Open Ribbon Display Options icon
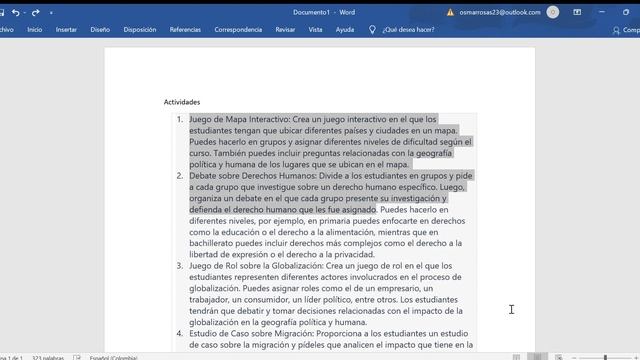Viewport: 640px width, 360px height. click(577, 12)
